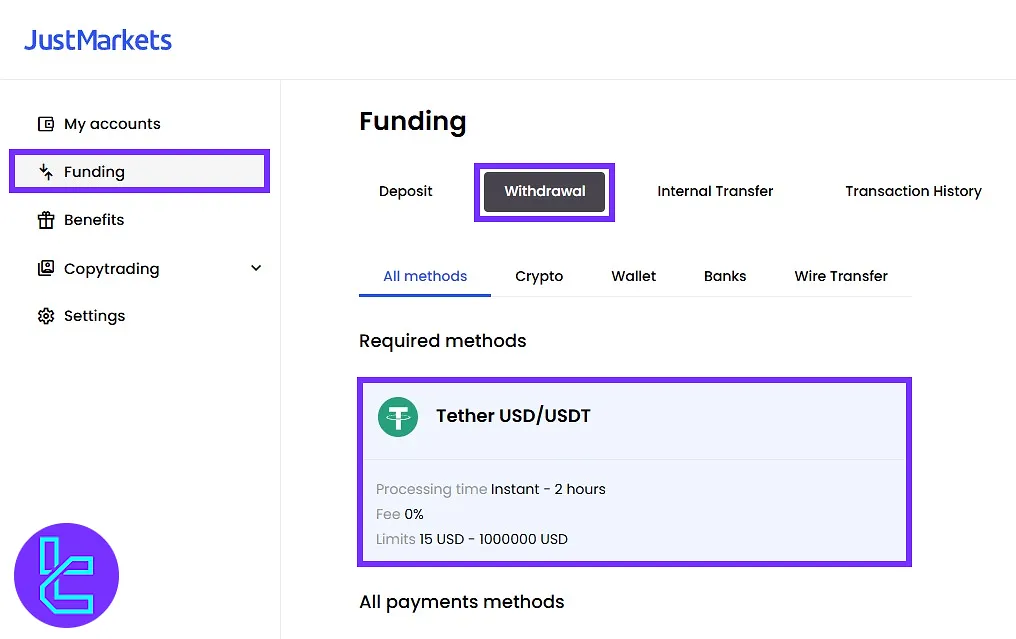
Task: Expand the Copytrading chevron
Action: point(256,268)
